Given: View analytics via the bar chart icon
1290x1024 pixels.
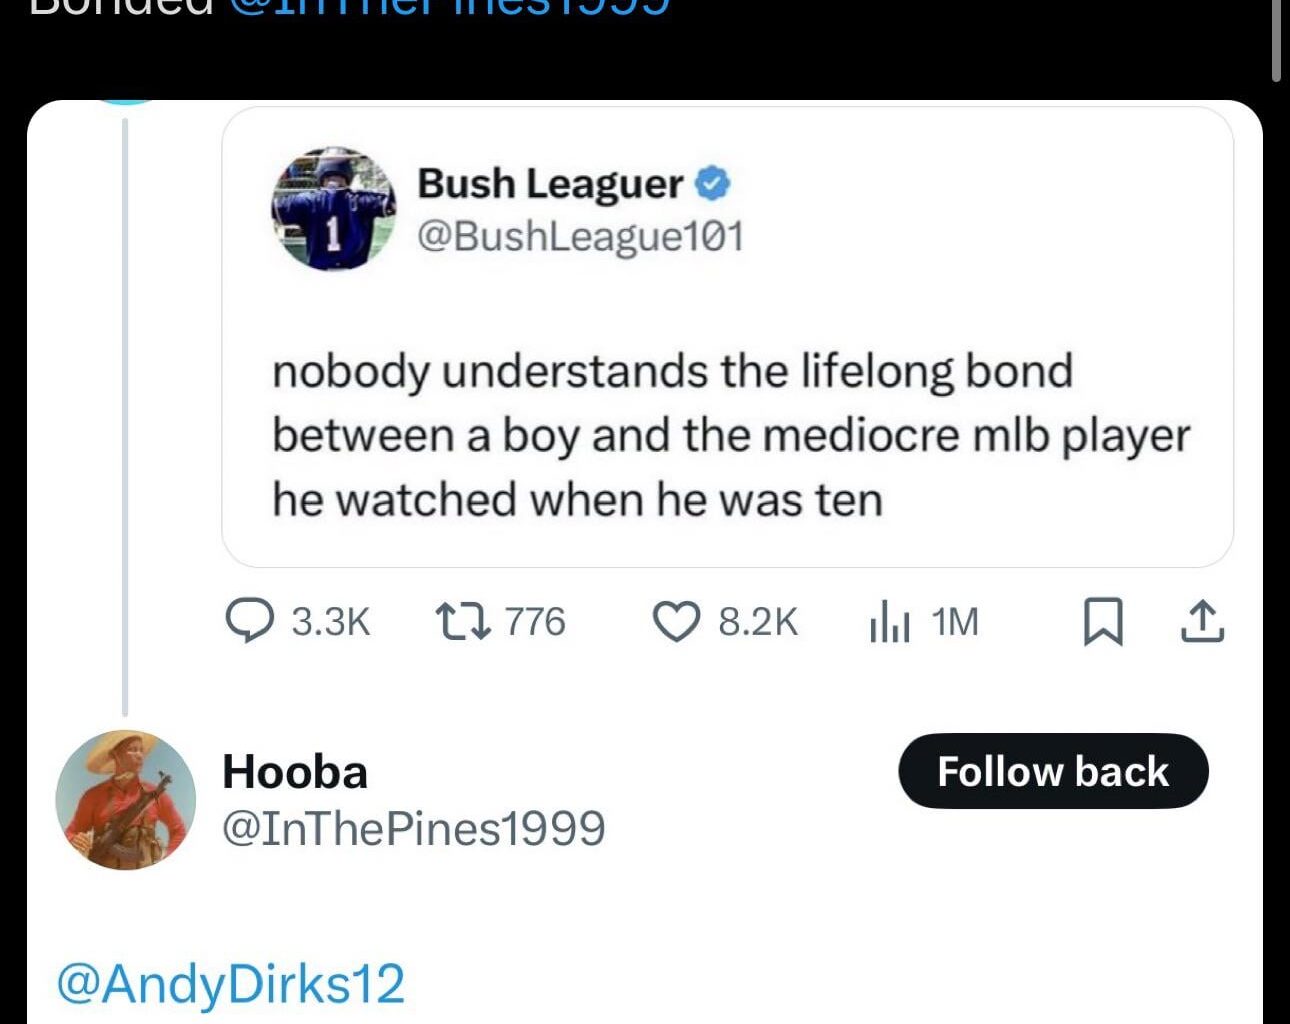Looking at the screenshot, I should point(889,621).
